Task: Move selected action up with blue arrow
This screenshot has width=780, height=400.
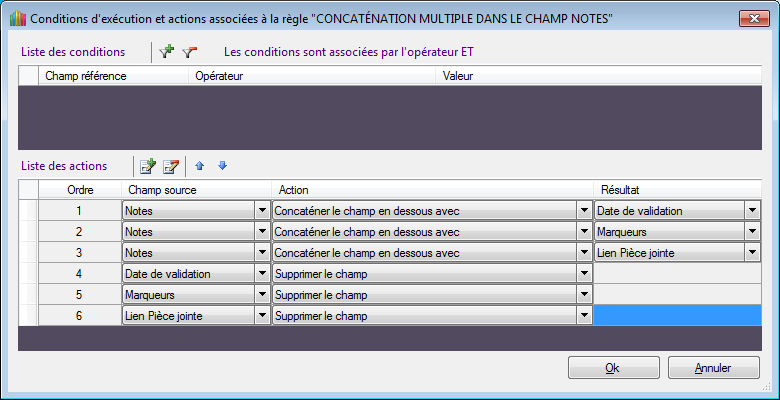Action: pyautogui.click(x=200, y=166)
